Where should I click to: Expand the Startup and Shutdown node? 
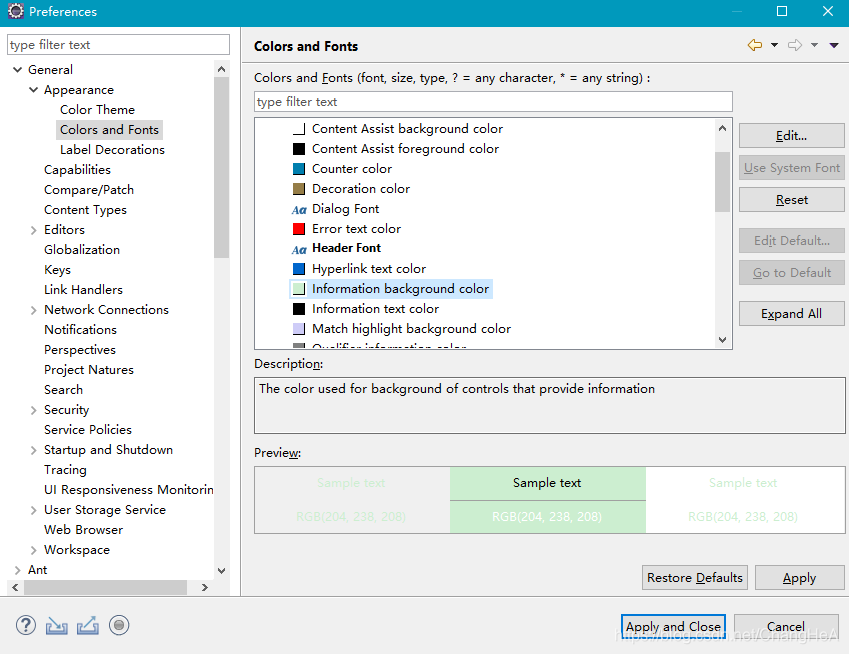[34, 450]
